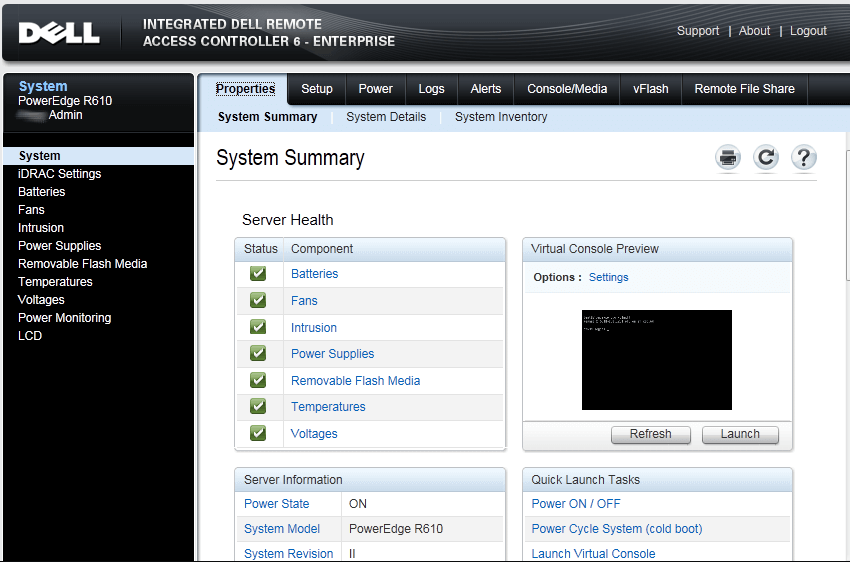Click green check status icon beside Fans
Image resolution: width=850 pixels, height=562 pixels.
click(x=258, y=300)
